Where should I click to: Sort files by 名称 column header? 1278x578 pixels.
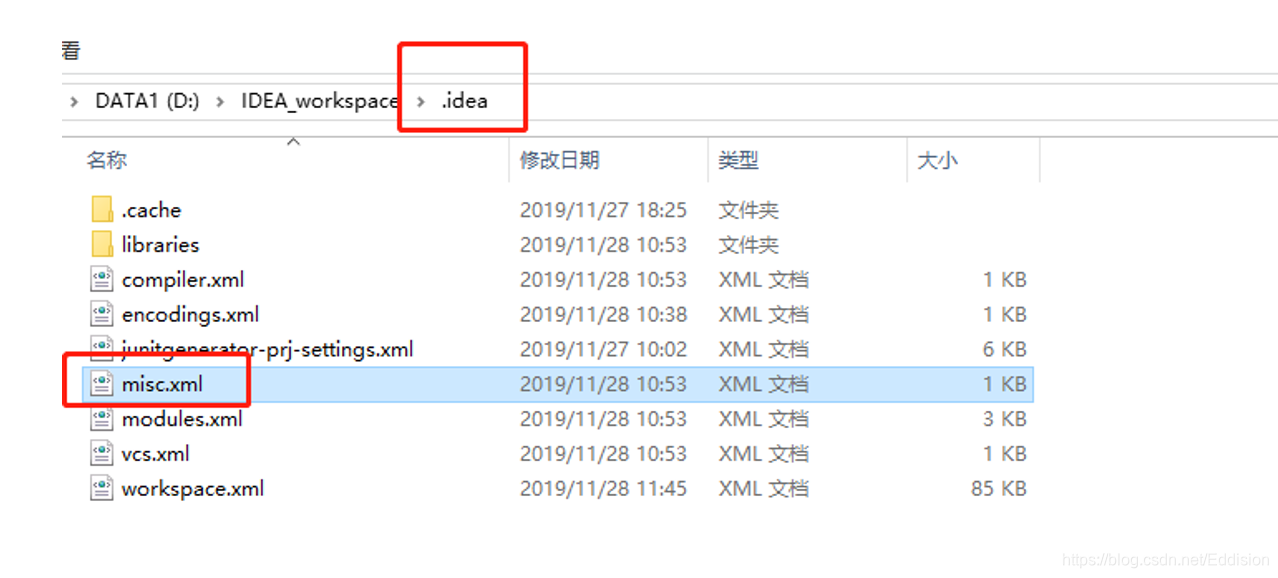[107, 160]
